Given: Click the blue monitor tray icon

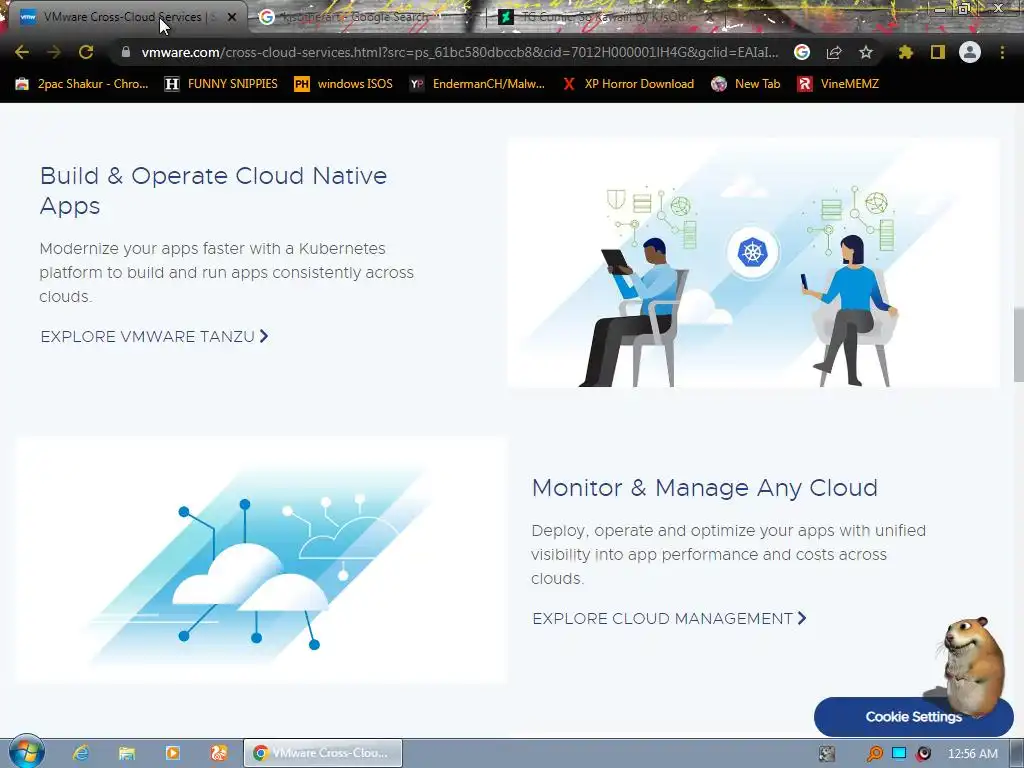Looking at the screenshot, I should pyautogui.click(x=899, y=753).
